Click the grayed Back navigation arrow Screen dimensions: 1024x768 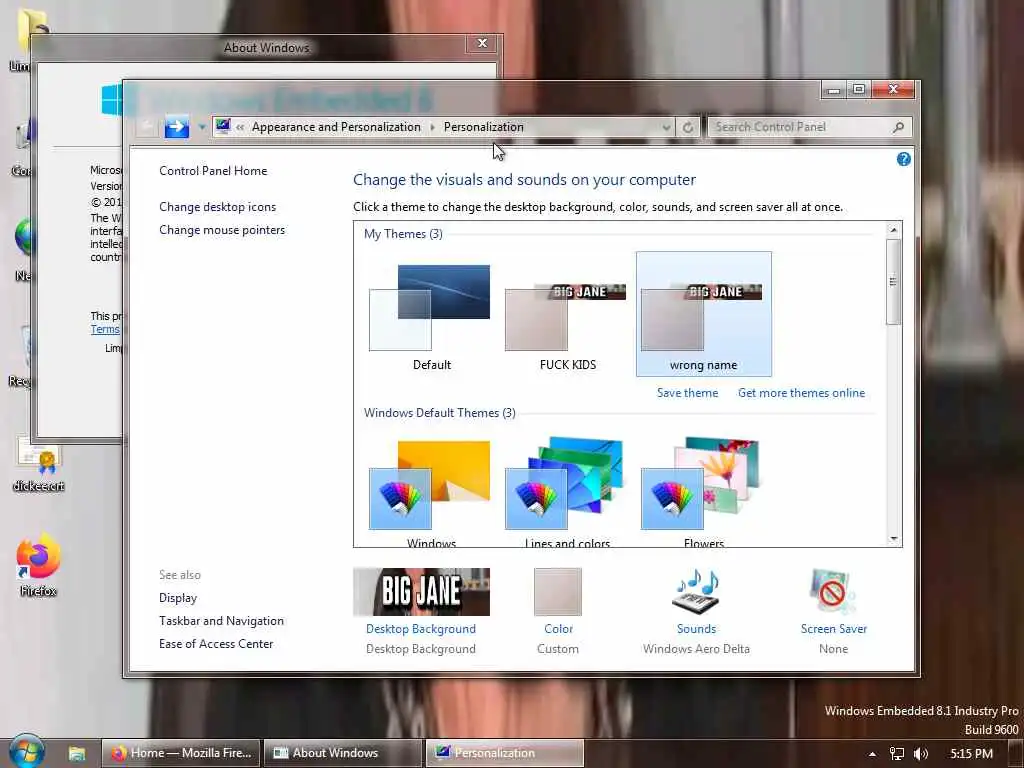[x=148, y=127]
